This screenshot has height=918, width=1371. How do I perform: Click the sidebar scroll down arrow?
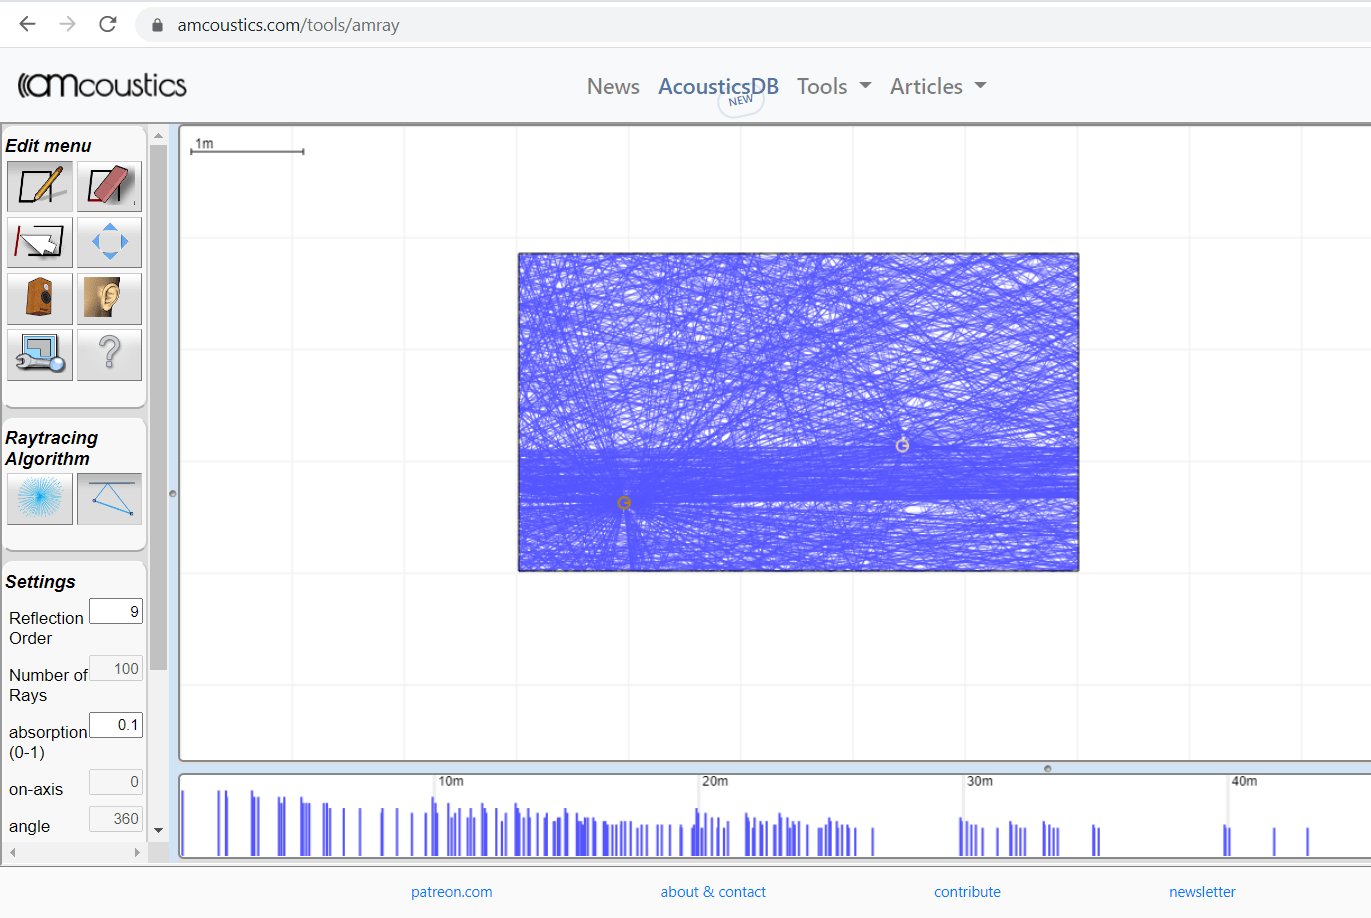158,831
